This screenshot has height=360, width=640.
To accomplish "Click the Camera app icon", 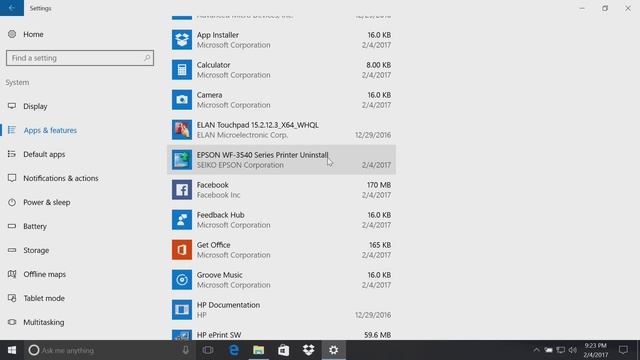I will [x=182, y=100].
